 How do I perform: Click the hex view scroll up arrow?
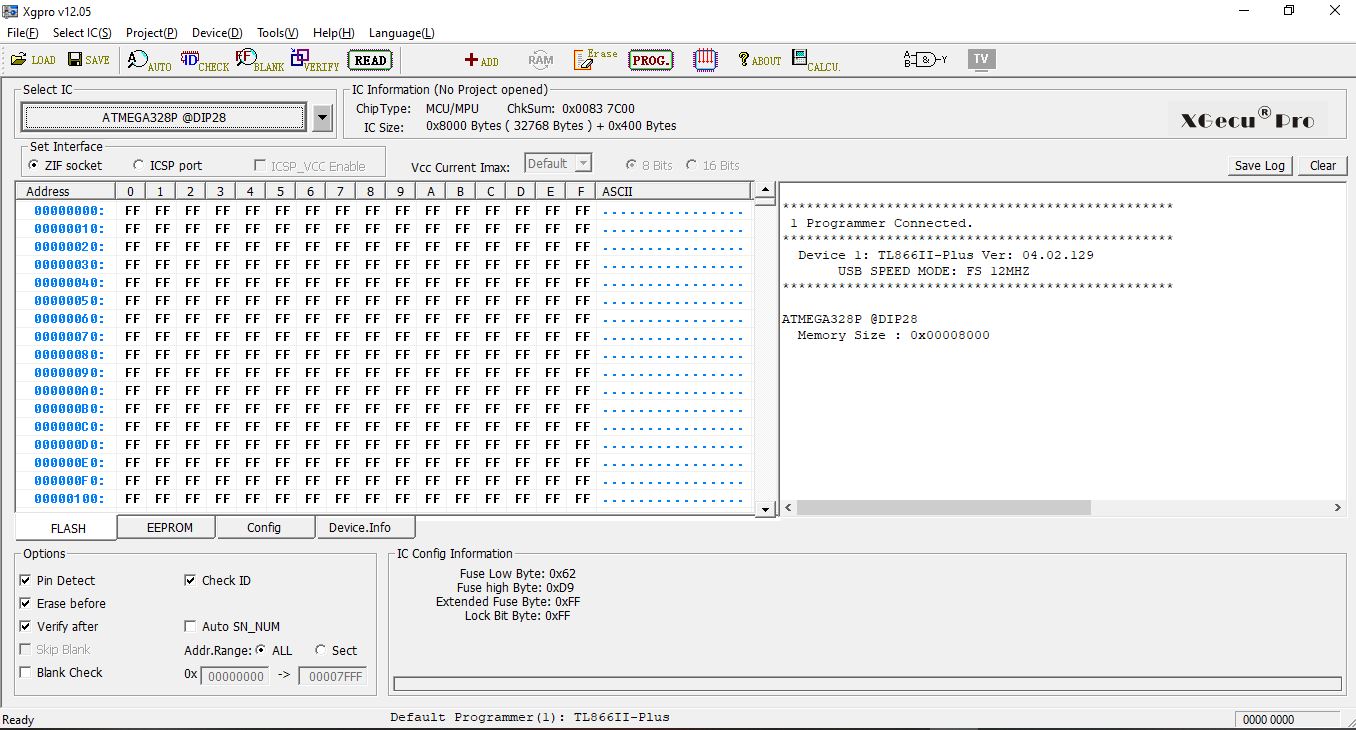coord(765,190)
